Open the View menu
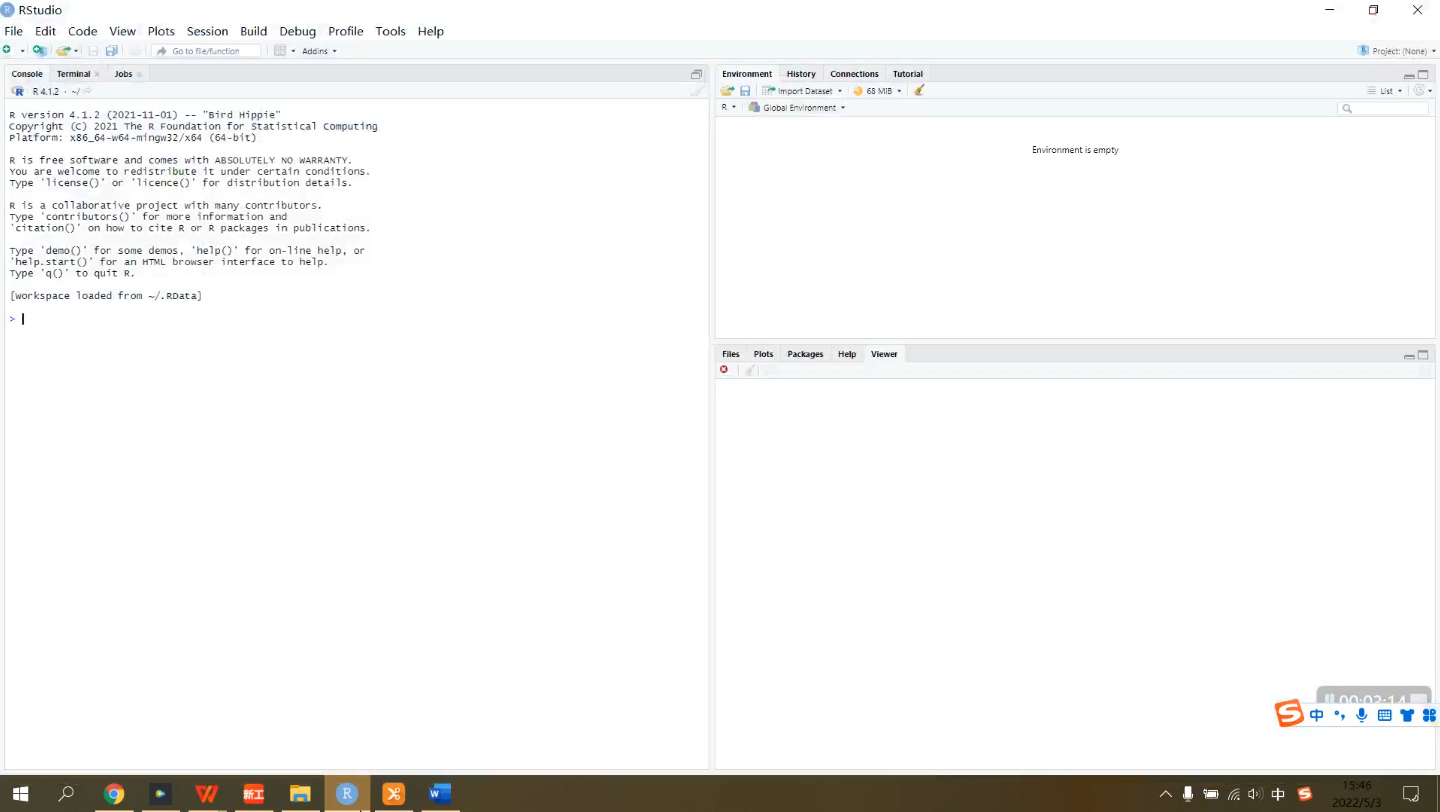This screenshot has height=812, width=1440. pyautogui.click(x=122, y=31)
